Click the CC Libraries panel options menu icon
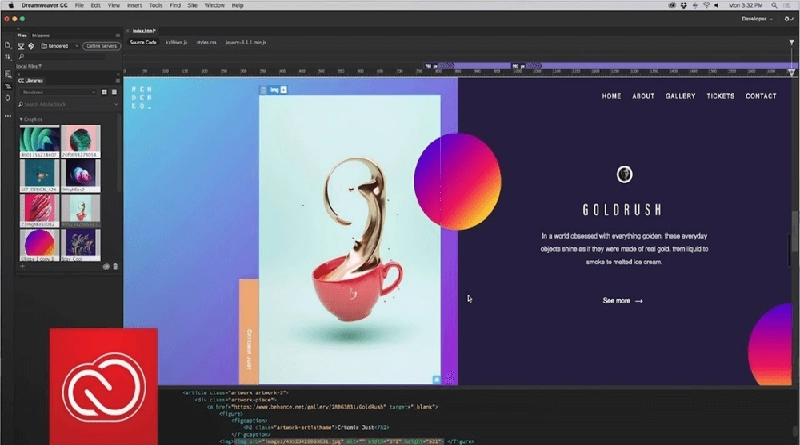This screenshot has height=445, width=800. click(x=116, y=80)
